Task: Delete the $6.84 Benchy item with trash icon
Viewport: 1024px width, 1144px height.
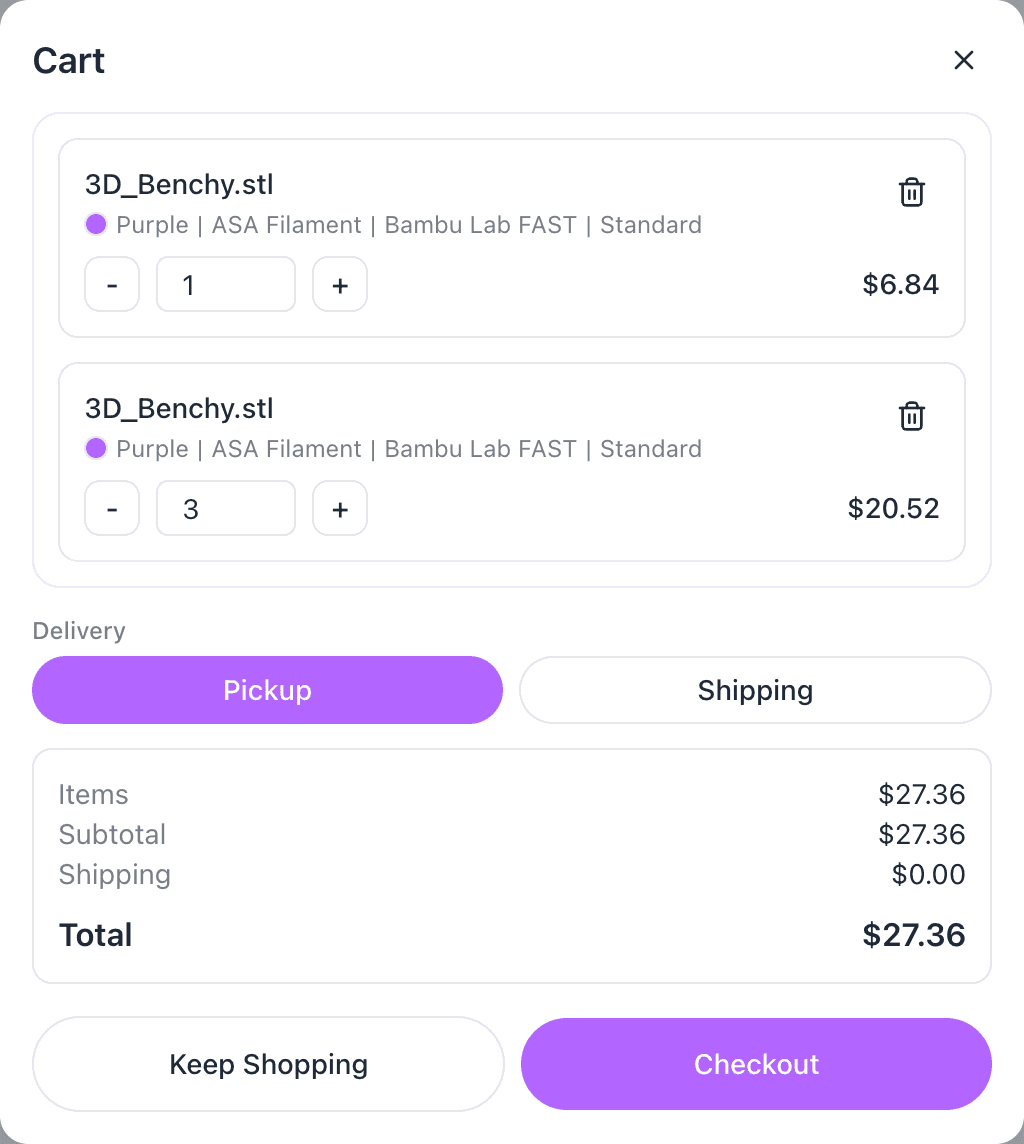Action: tap(912, 192)
